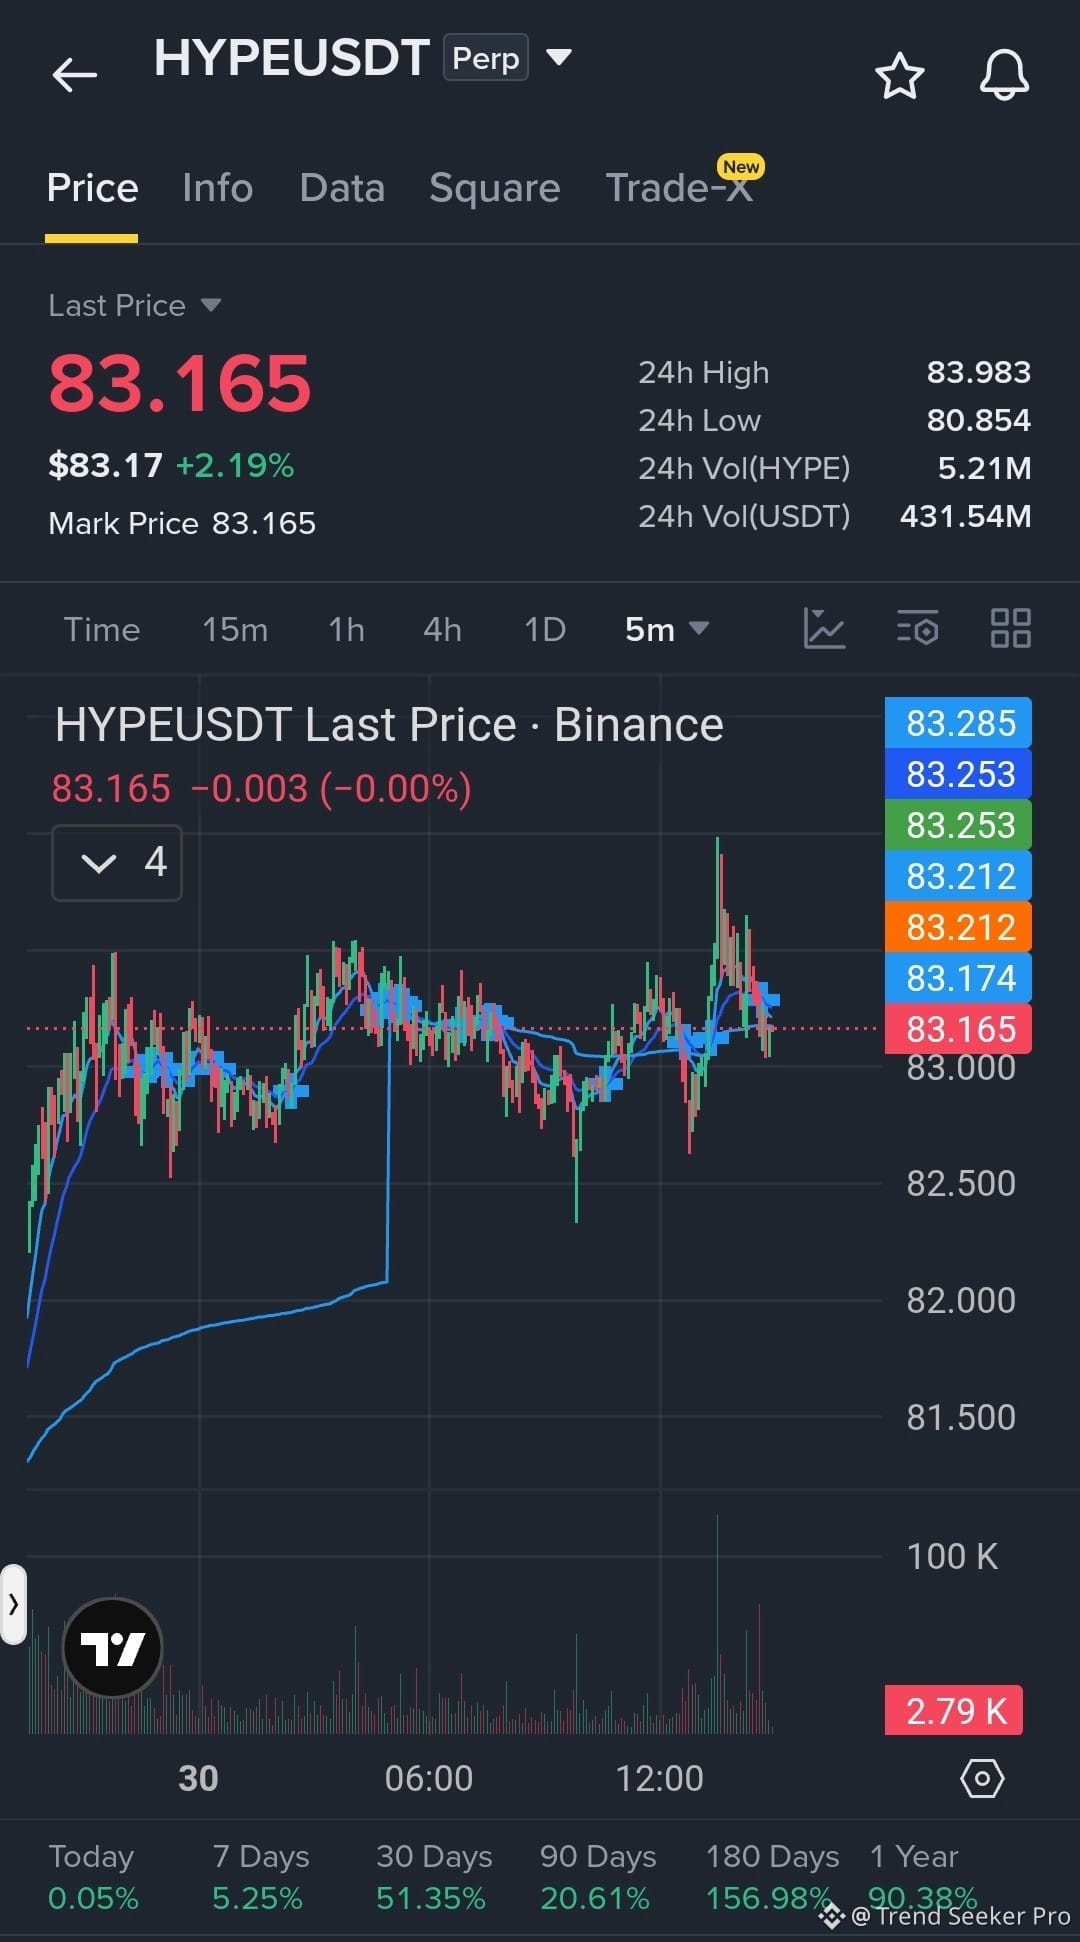Tap the orange 83.212 indicator price label
The image size is (1080, 1942).
coord(958,926)
